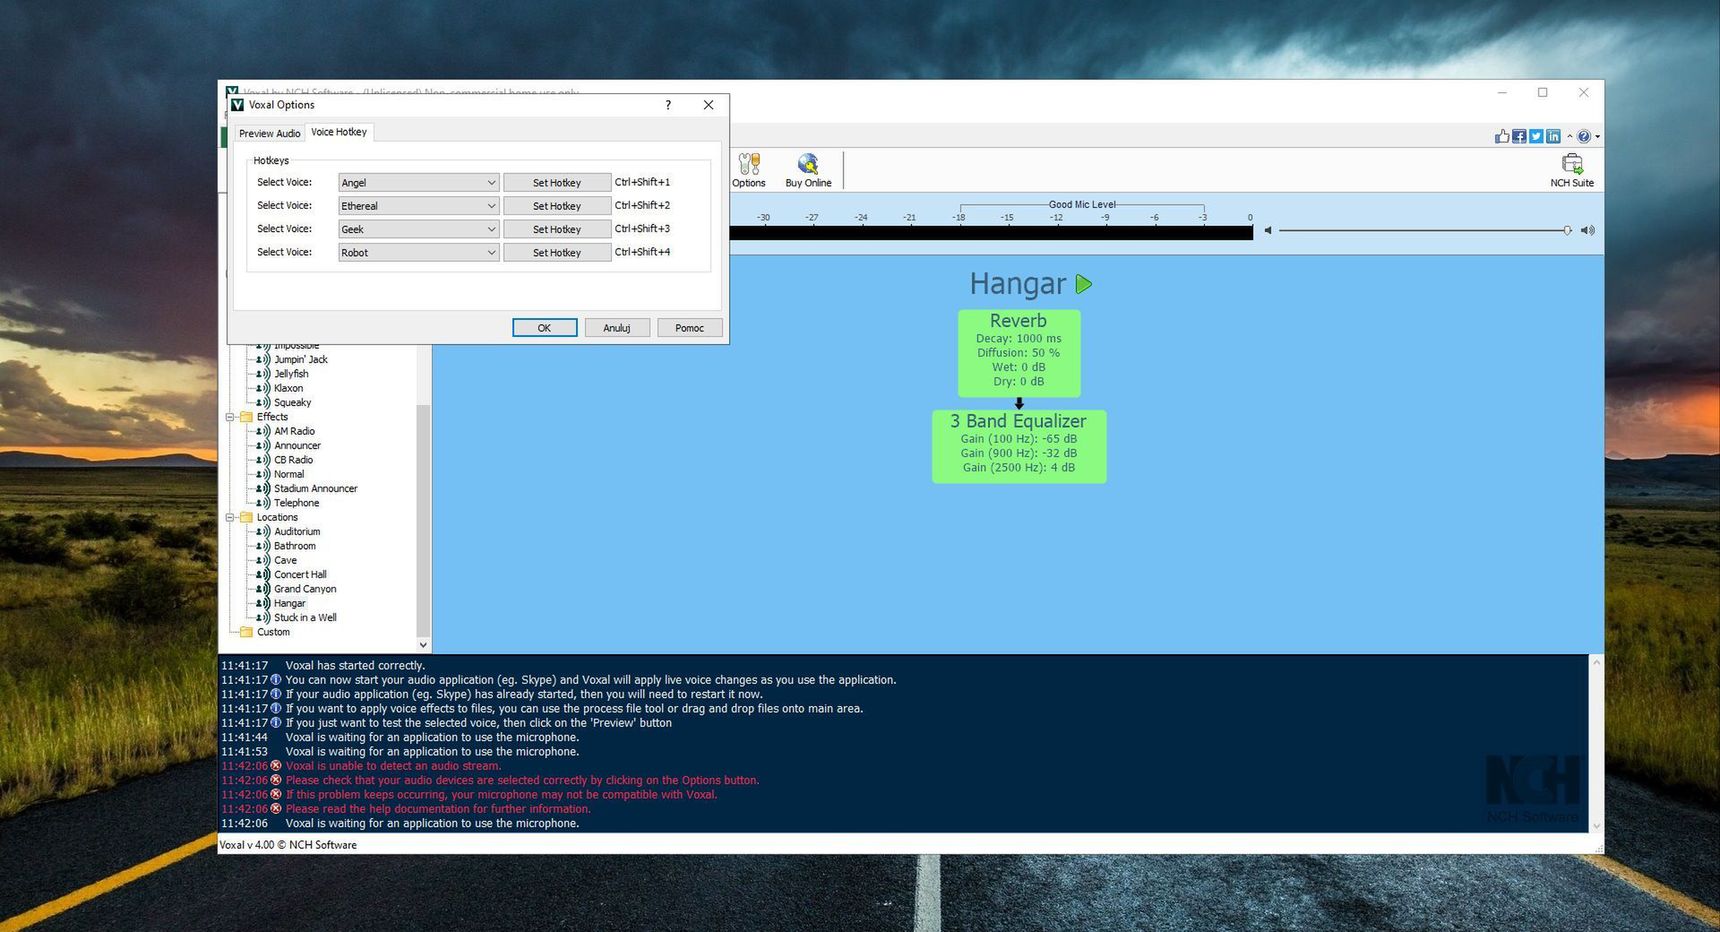Select the Jellyfish voice
Viewport: 1720px width, 932px height.
coord(291,374)
